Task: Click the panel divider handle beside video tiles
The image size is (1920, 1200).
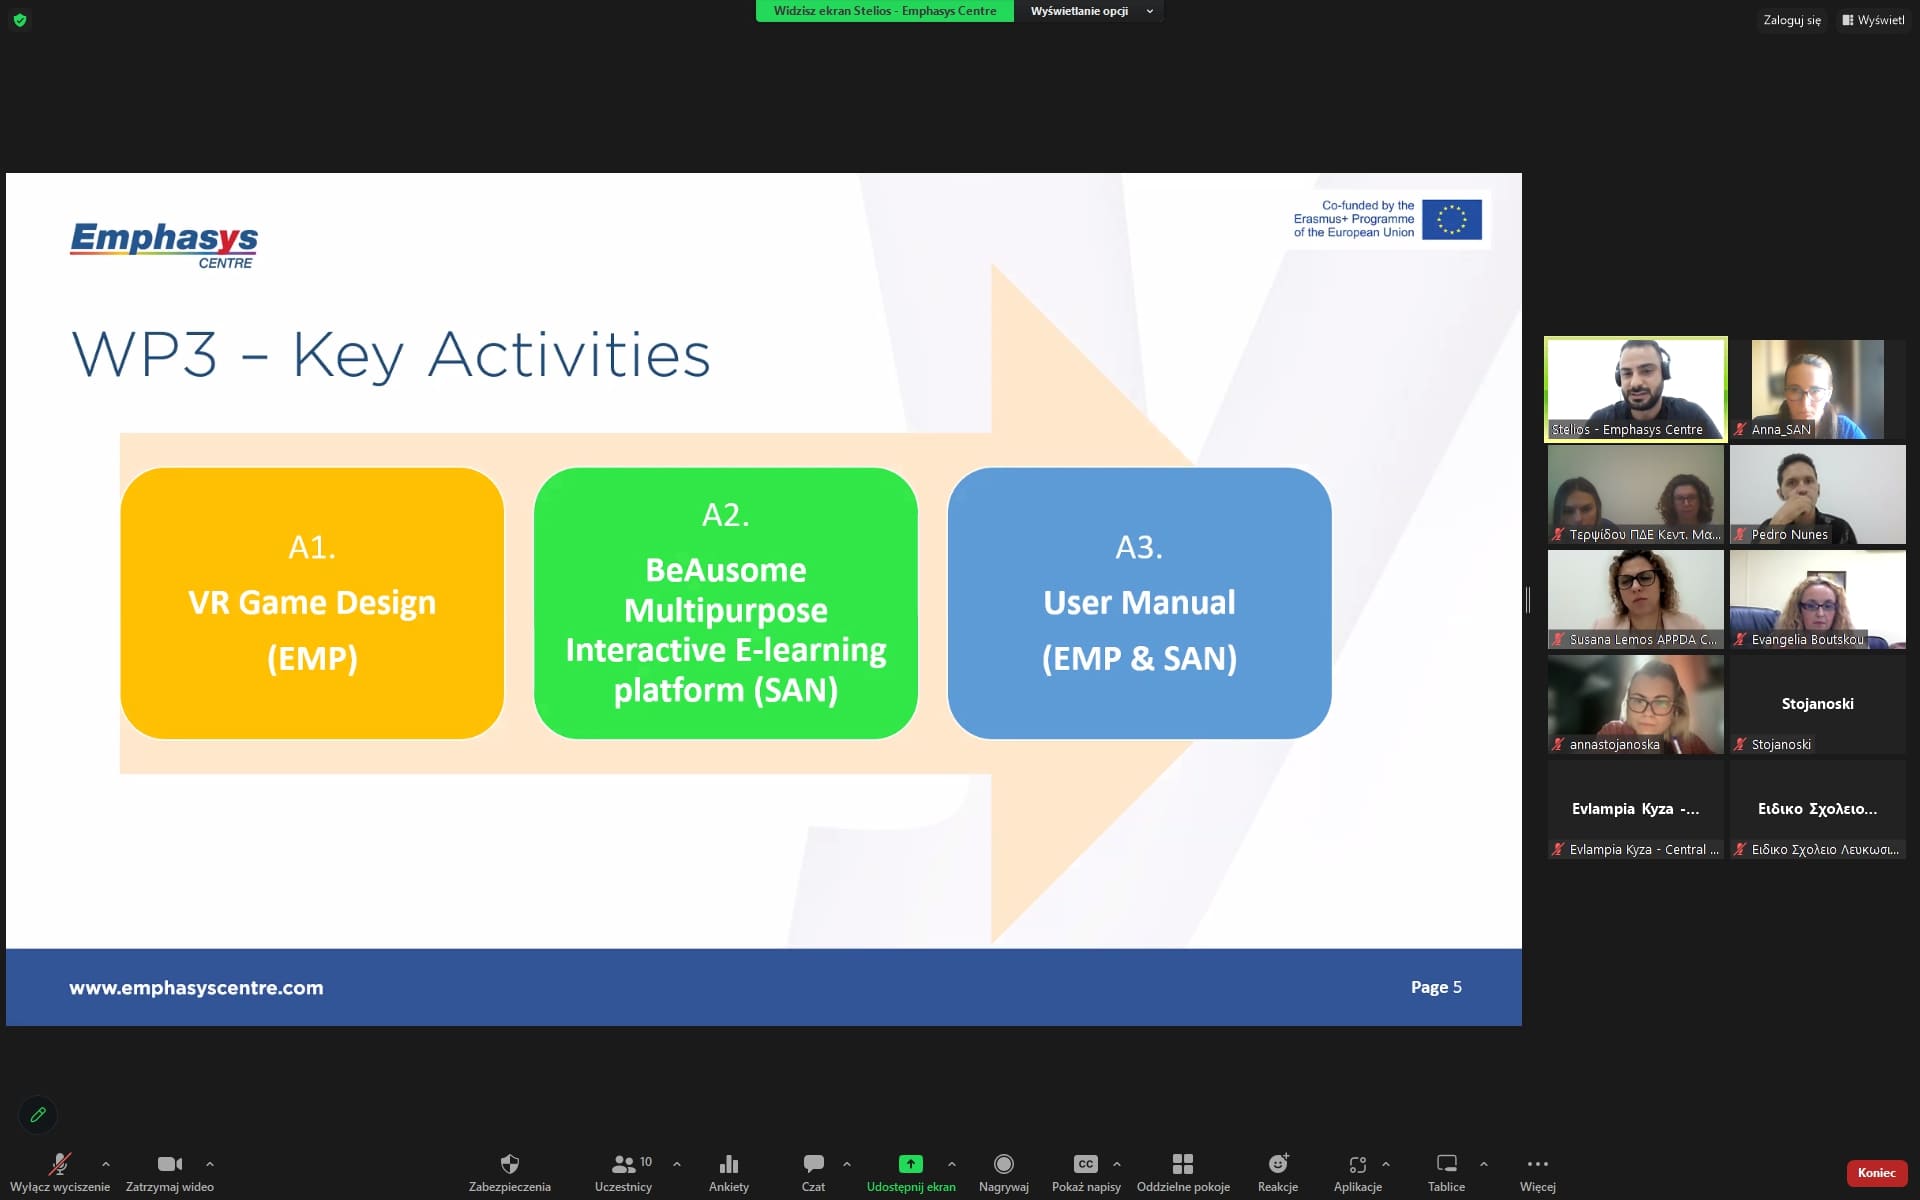Action: [1528, 600]
